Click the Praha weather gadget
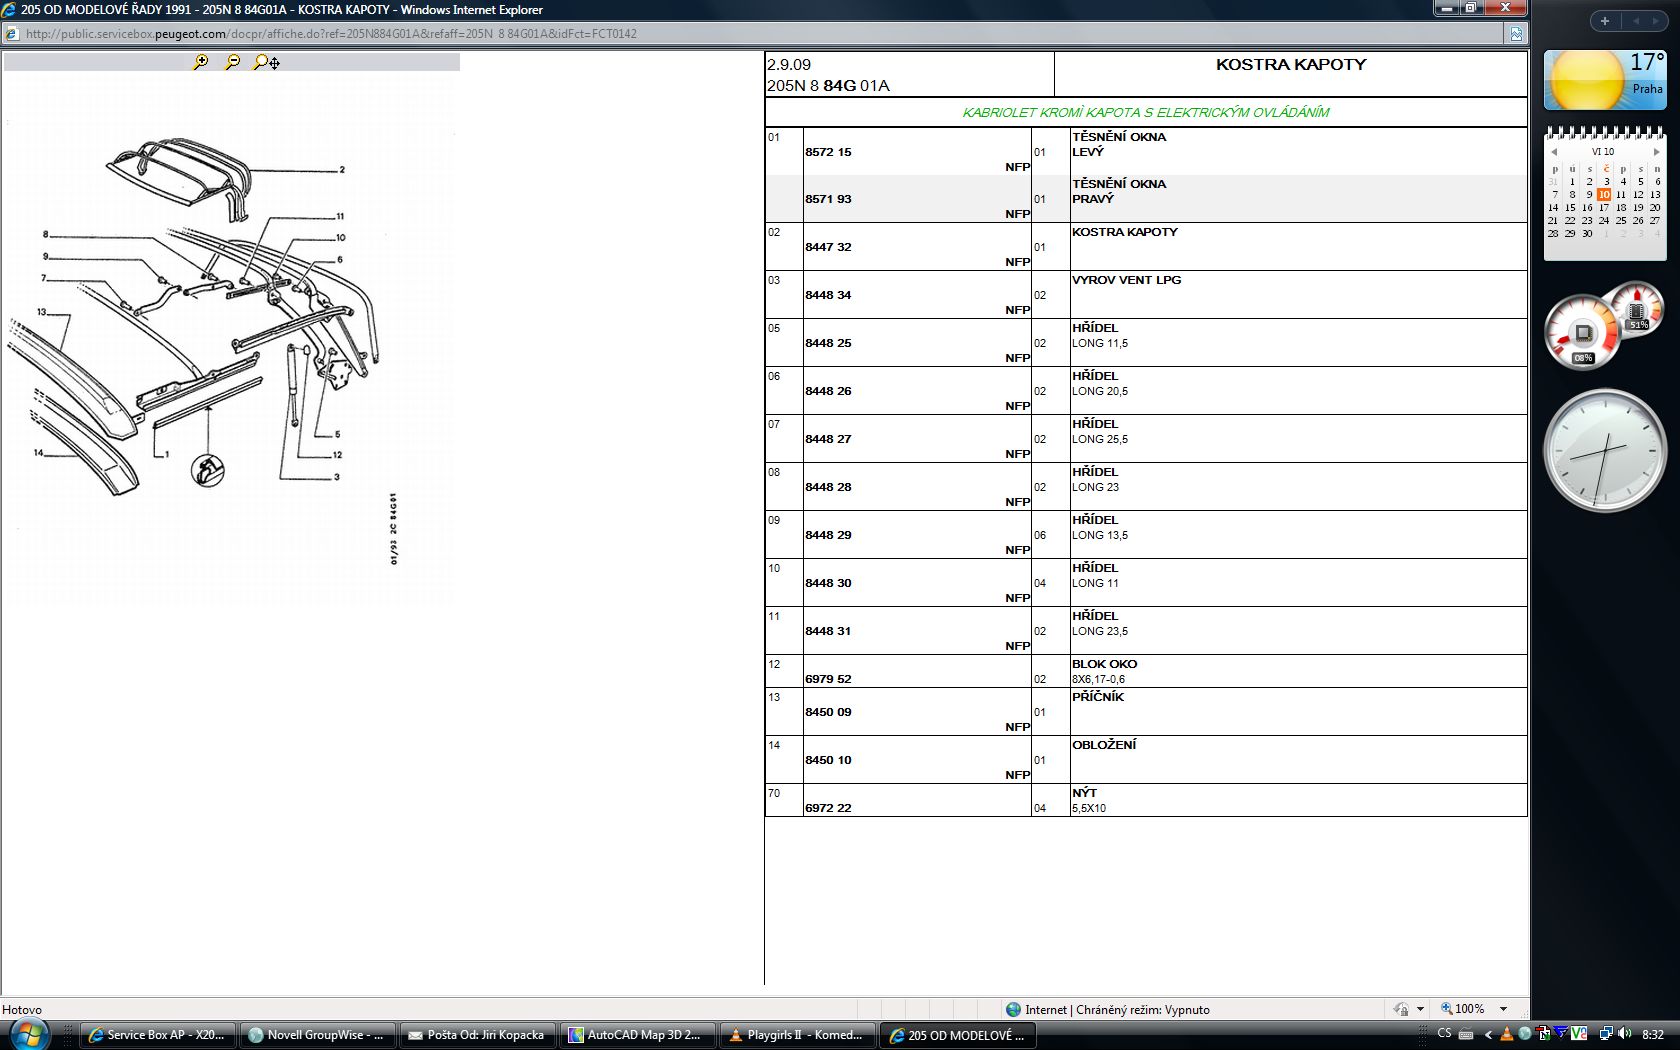 click(x=1604, y=80)
